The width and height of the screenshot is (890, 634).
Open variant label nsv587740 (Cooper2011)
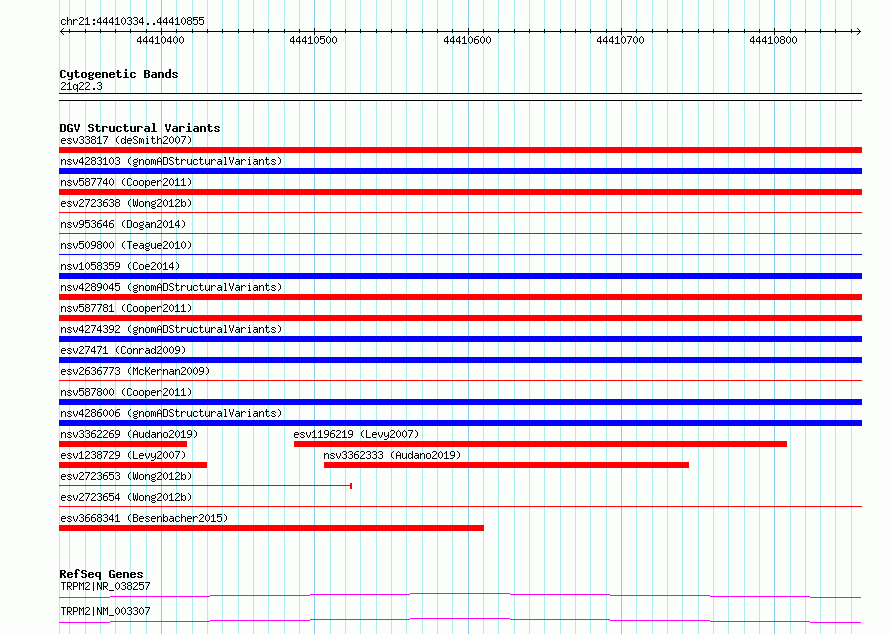[x=126, y=182]
